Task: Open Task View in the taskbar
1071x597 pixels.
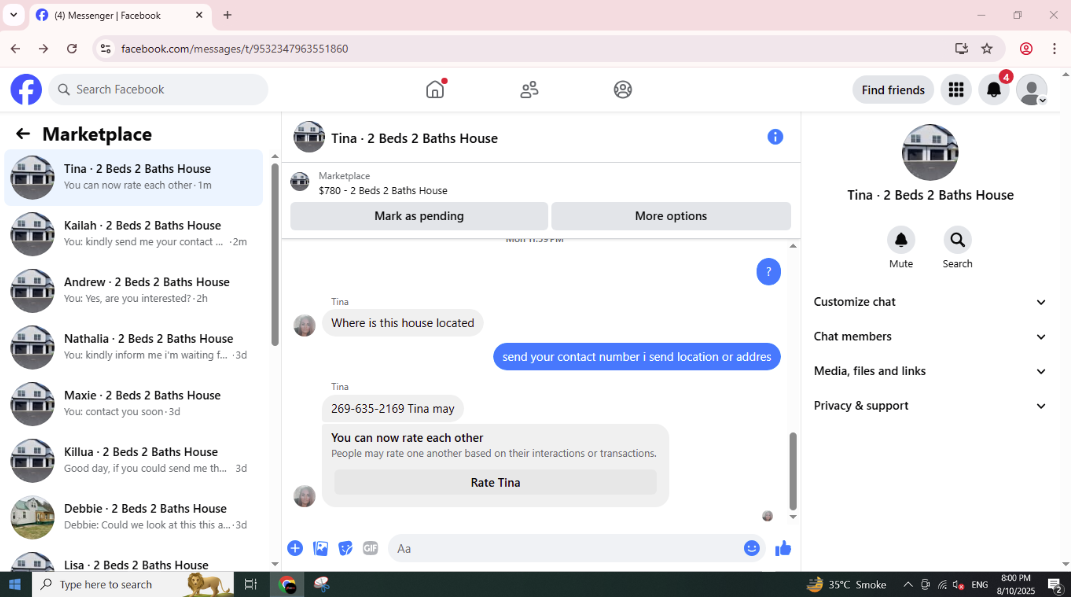Action: tap(251, 584)
